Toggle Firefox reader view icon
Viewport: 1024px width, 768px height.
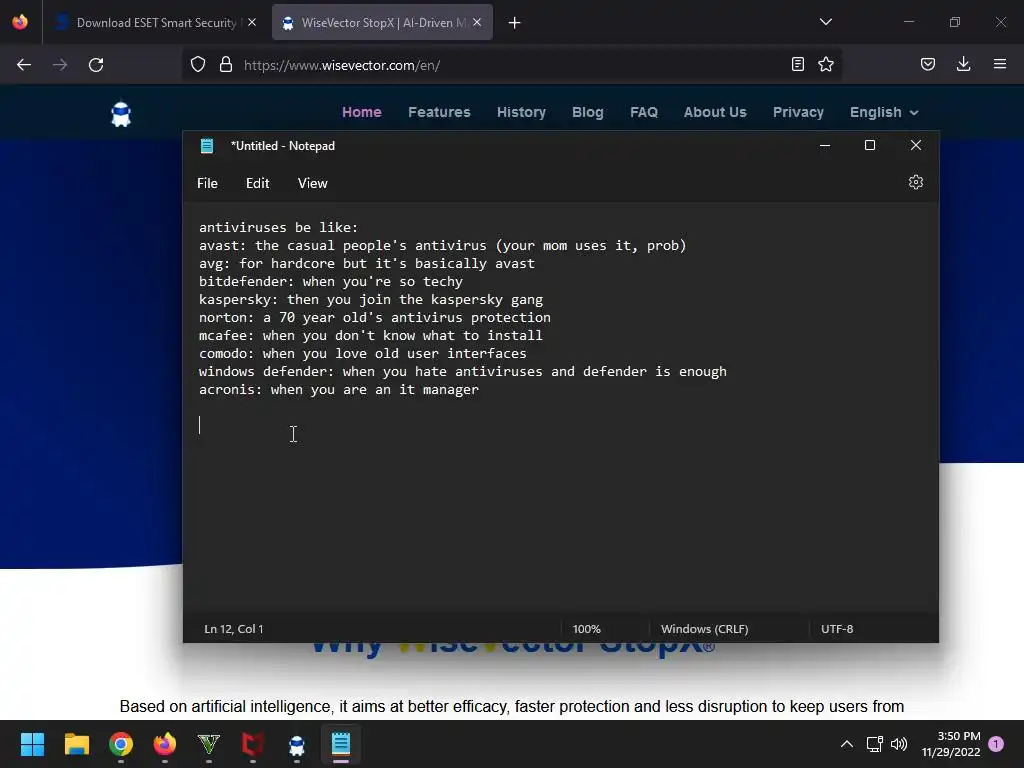[797, 64]
